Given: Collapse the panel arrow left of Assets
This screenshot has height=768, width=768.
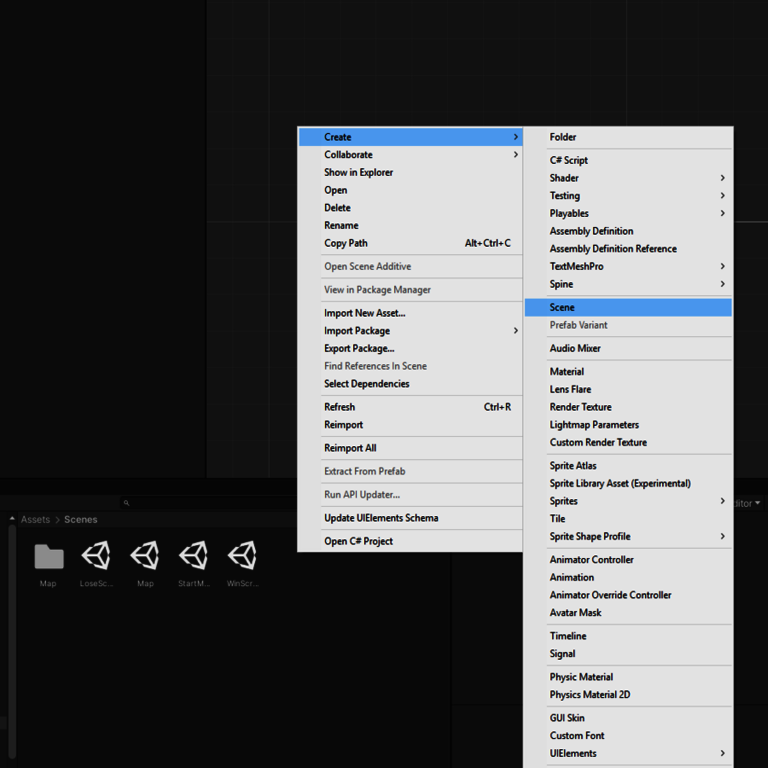Looking at the screenshot, I should [x=12, y=519].
